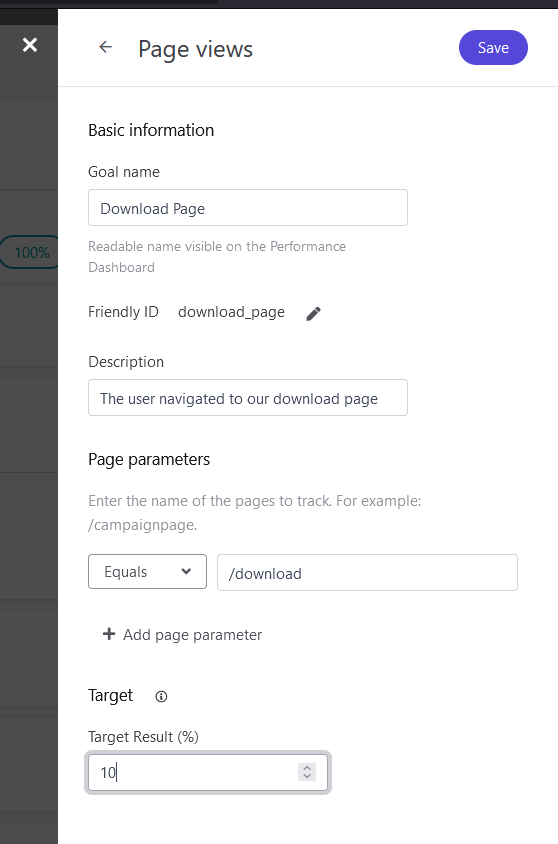Image resolution: width=558 pixels, height=844 pixels.
Task: Go back using the left arrow icon
Action: 106,47
